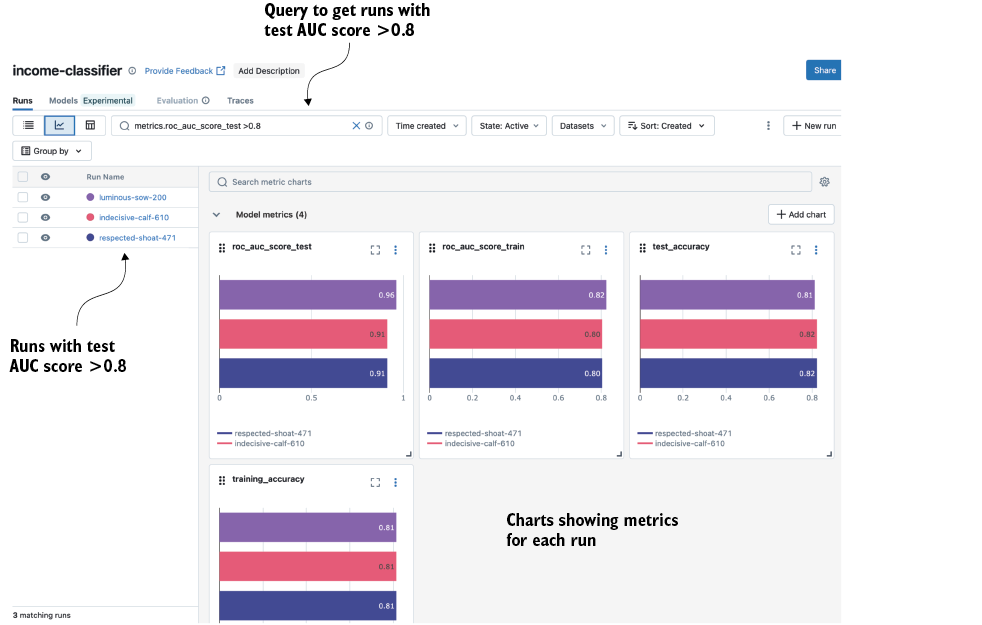This screenshot has height=625, width=982.
Task: Switch to table comparison view icon
Action: pyautogui.click(x=90, y=125)
